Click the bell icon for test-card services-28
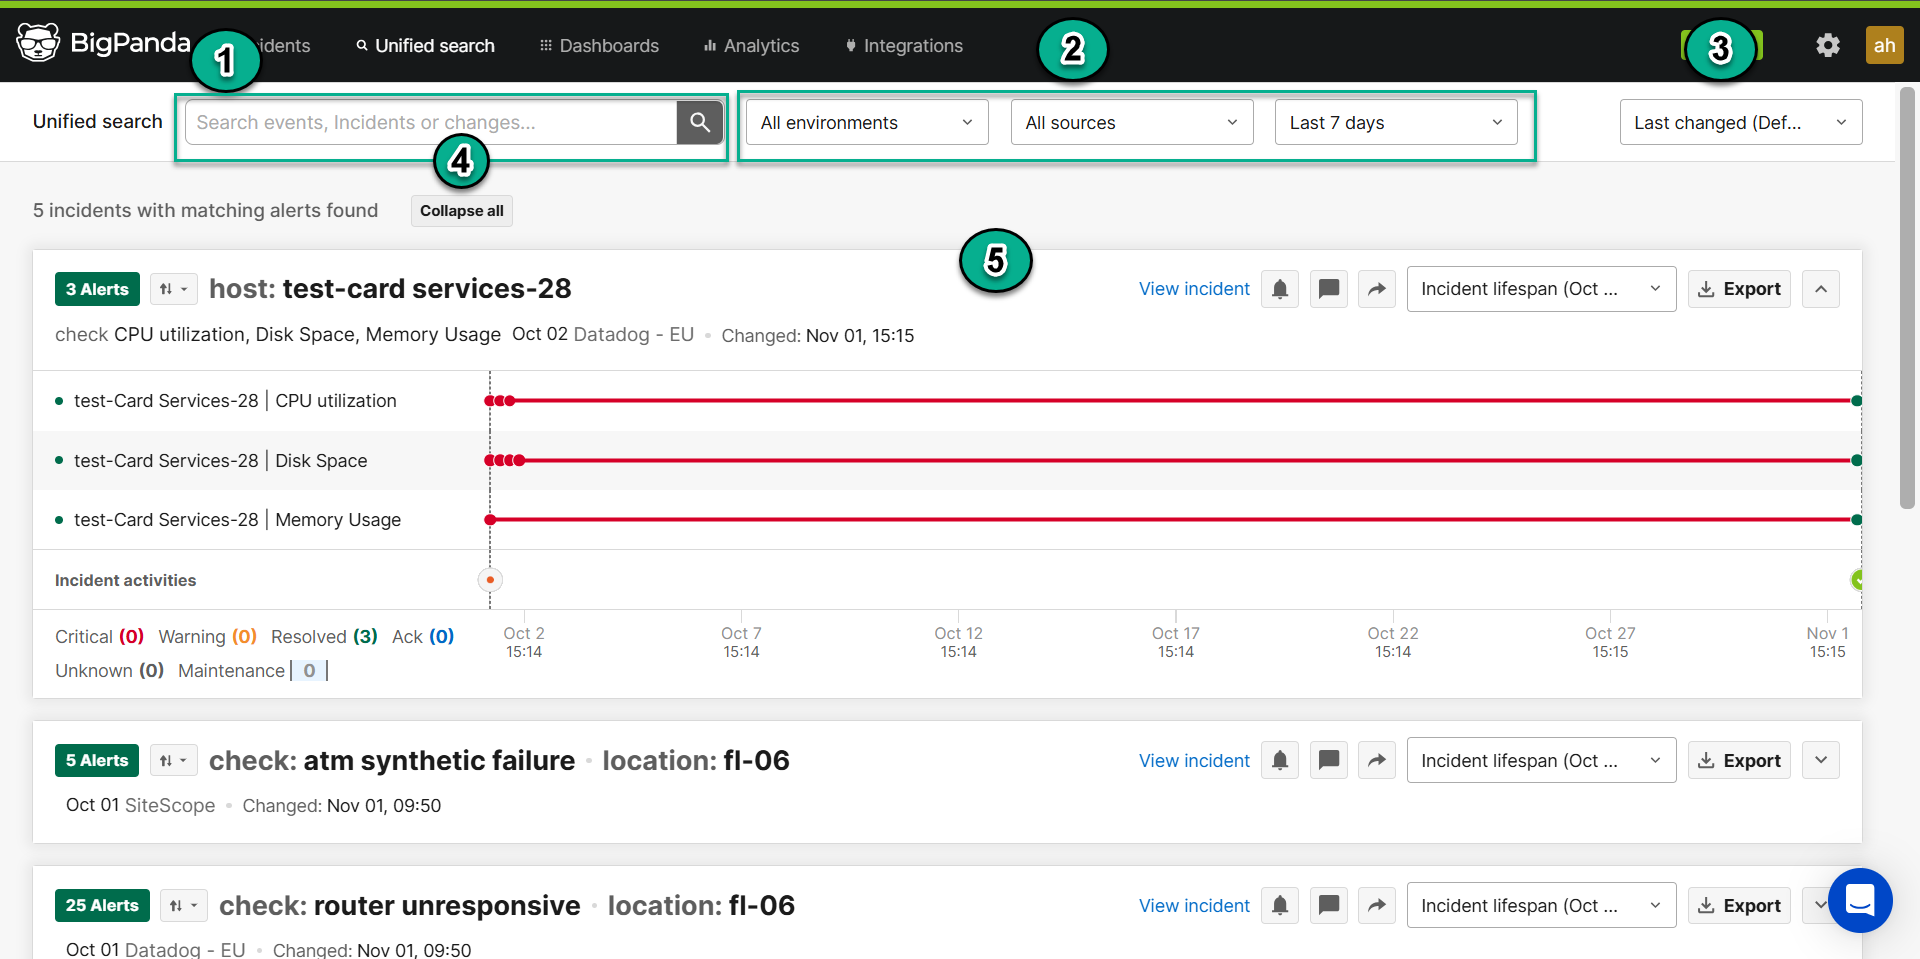Screen dimensions: 1920x959 (x=1279, y=289)
